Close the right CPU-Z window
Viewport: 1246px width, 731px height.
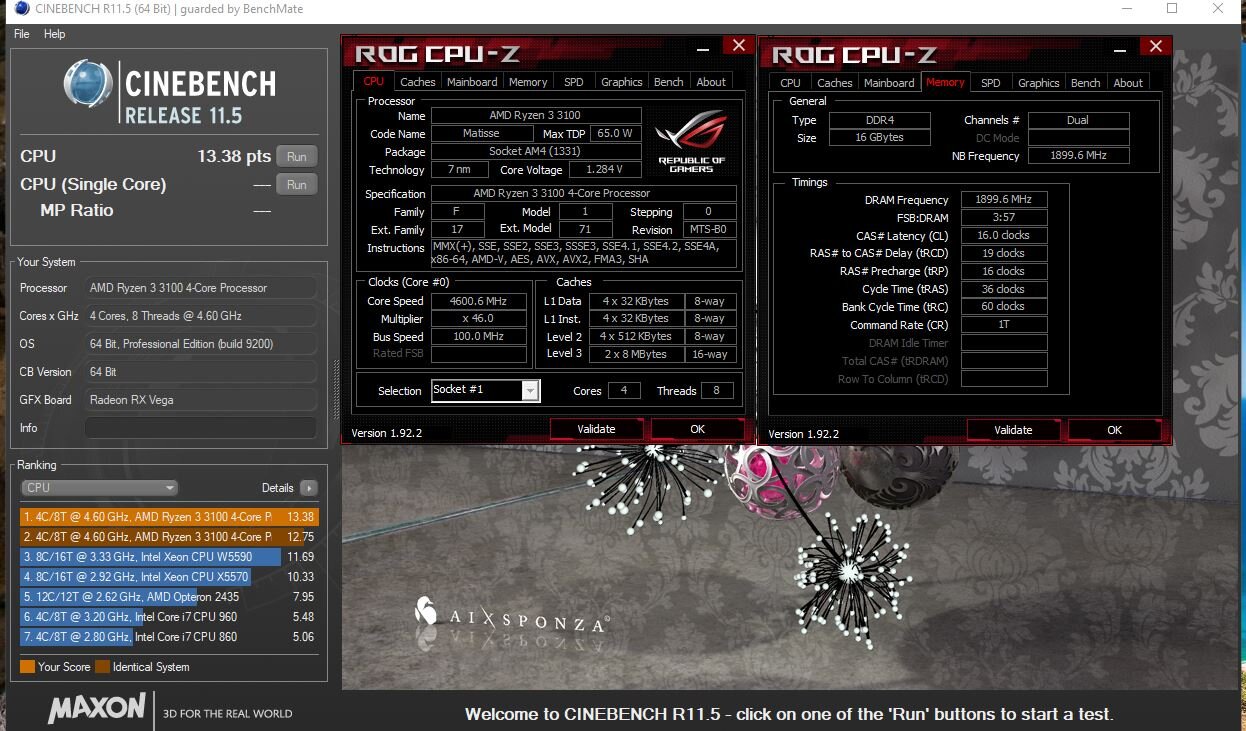pyautogui.click(x=1155, y=46)
